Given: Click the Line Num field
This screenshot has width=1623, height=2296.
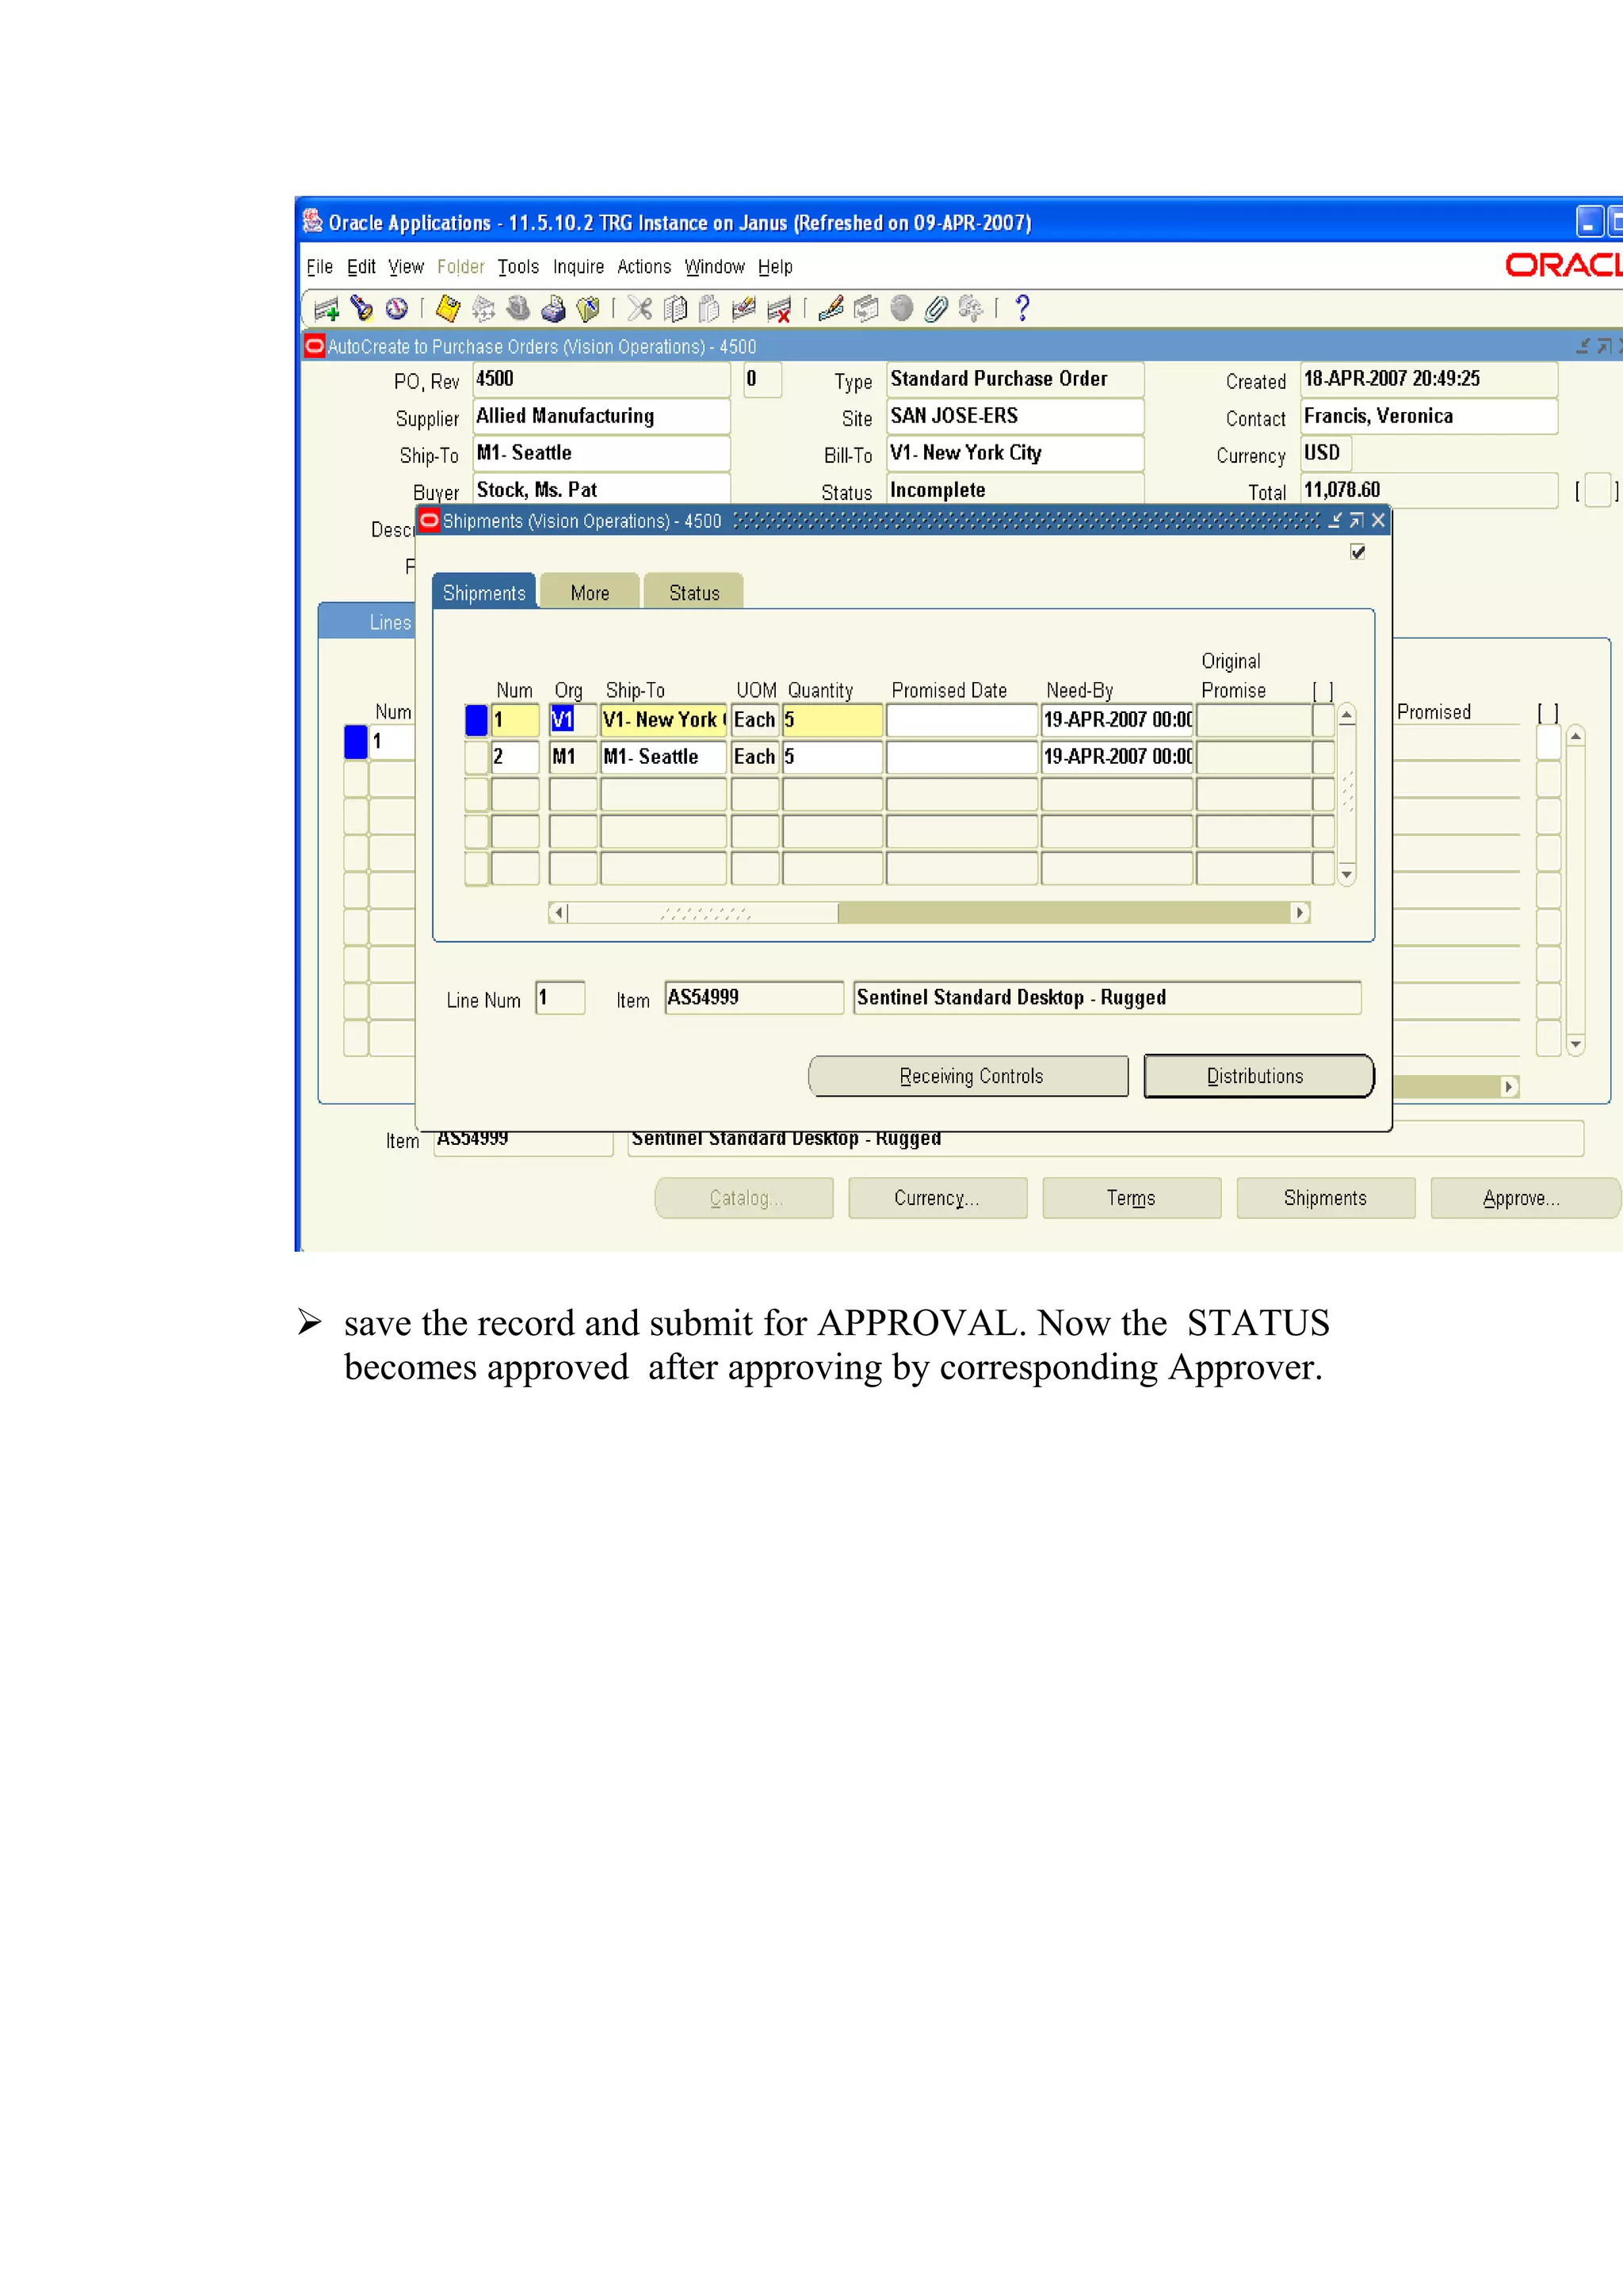Looking at the screenshot, I should click(560, 998).
